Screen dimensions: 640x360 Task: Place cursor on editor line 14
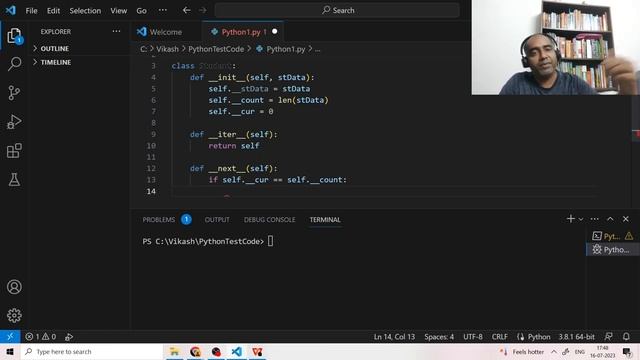coord(384,191)
